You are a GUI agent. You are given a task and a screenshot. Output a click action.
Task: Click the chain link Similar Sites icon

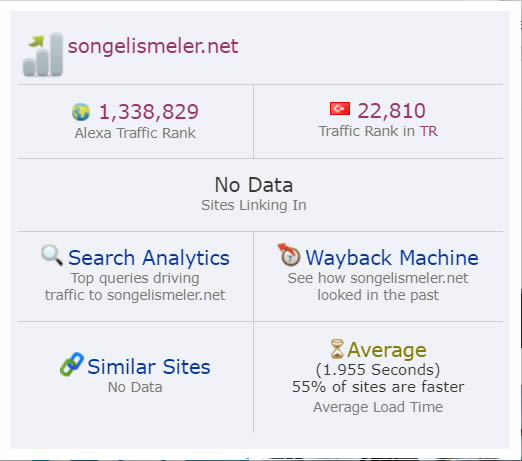(72, 364)
